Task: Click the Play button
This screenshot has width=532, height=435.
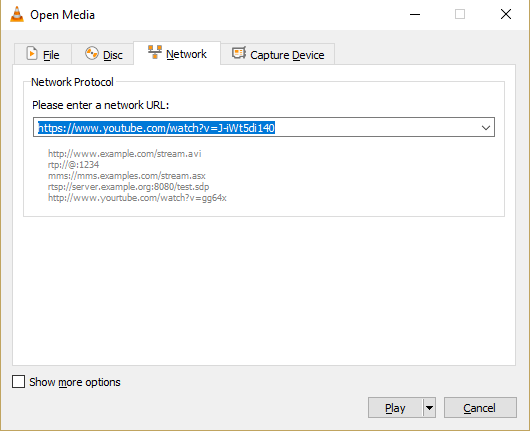Action: click(395, 408)
